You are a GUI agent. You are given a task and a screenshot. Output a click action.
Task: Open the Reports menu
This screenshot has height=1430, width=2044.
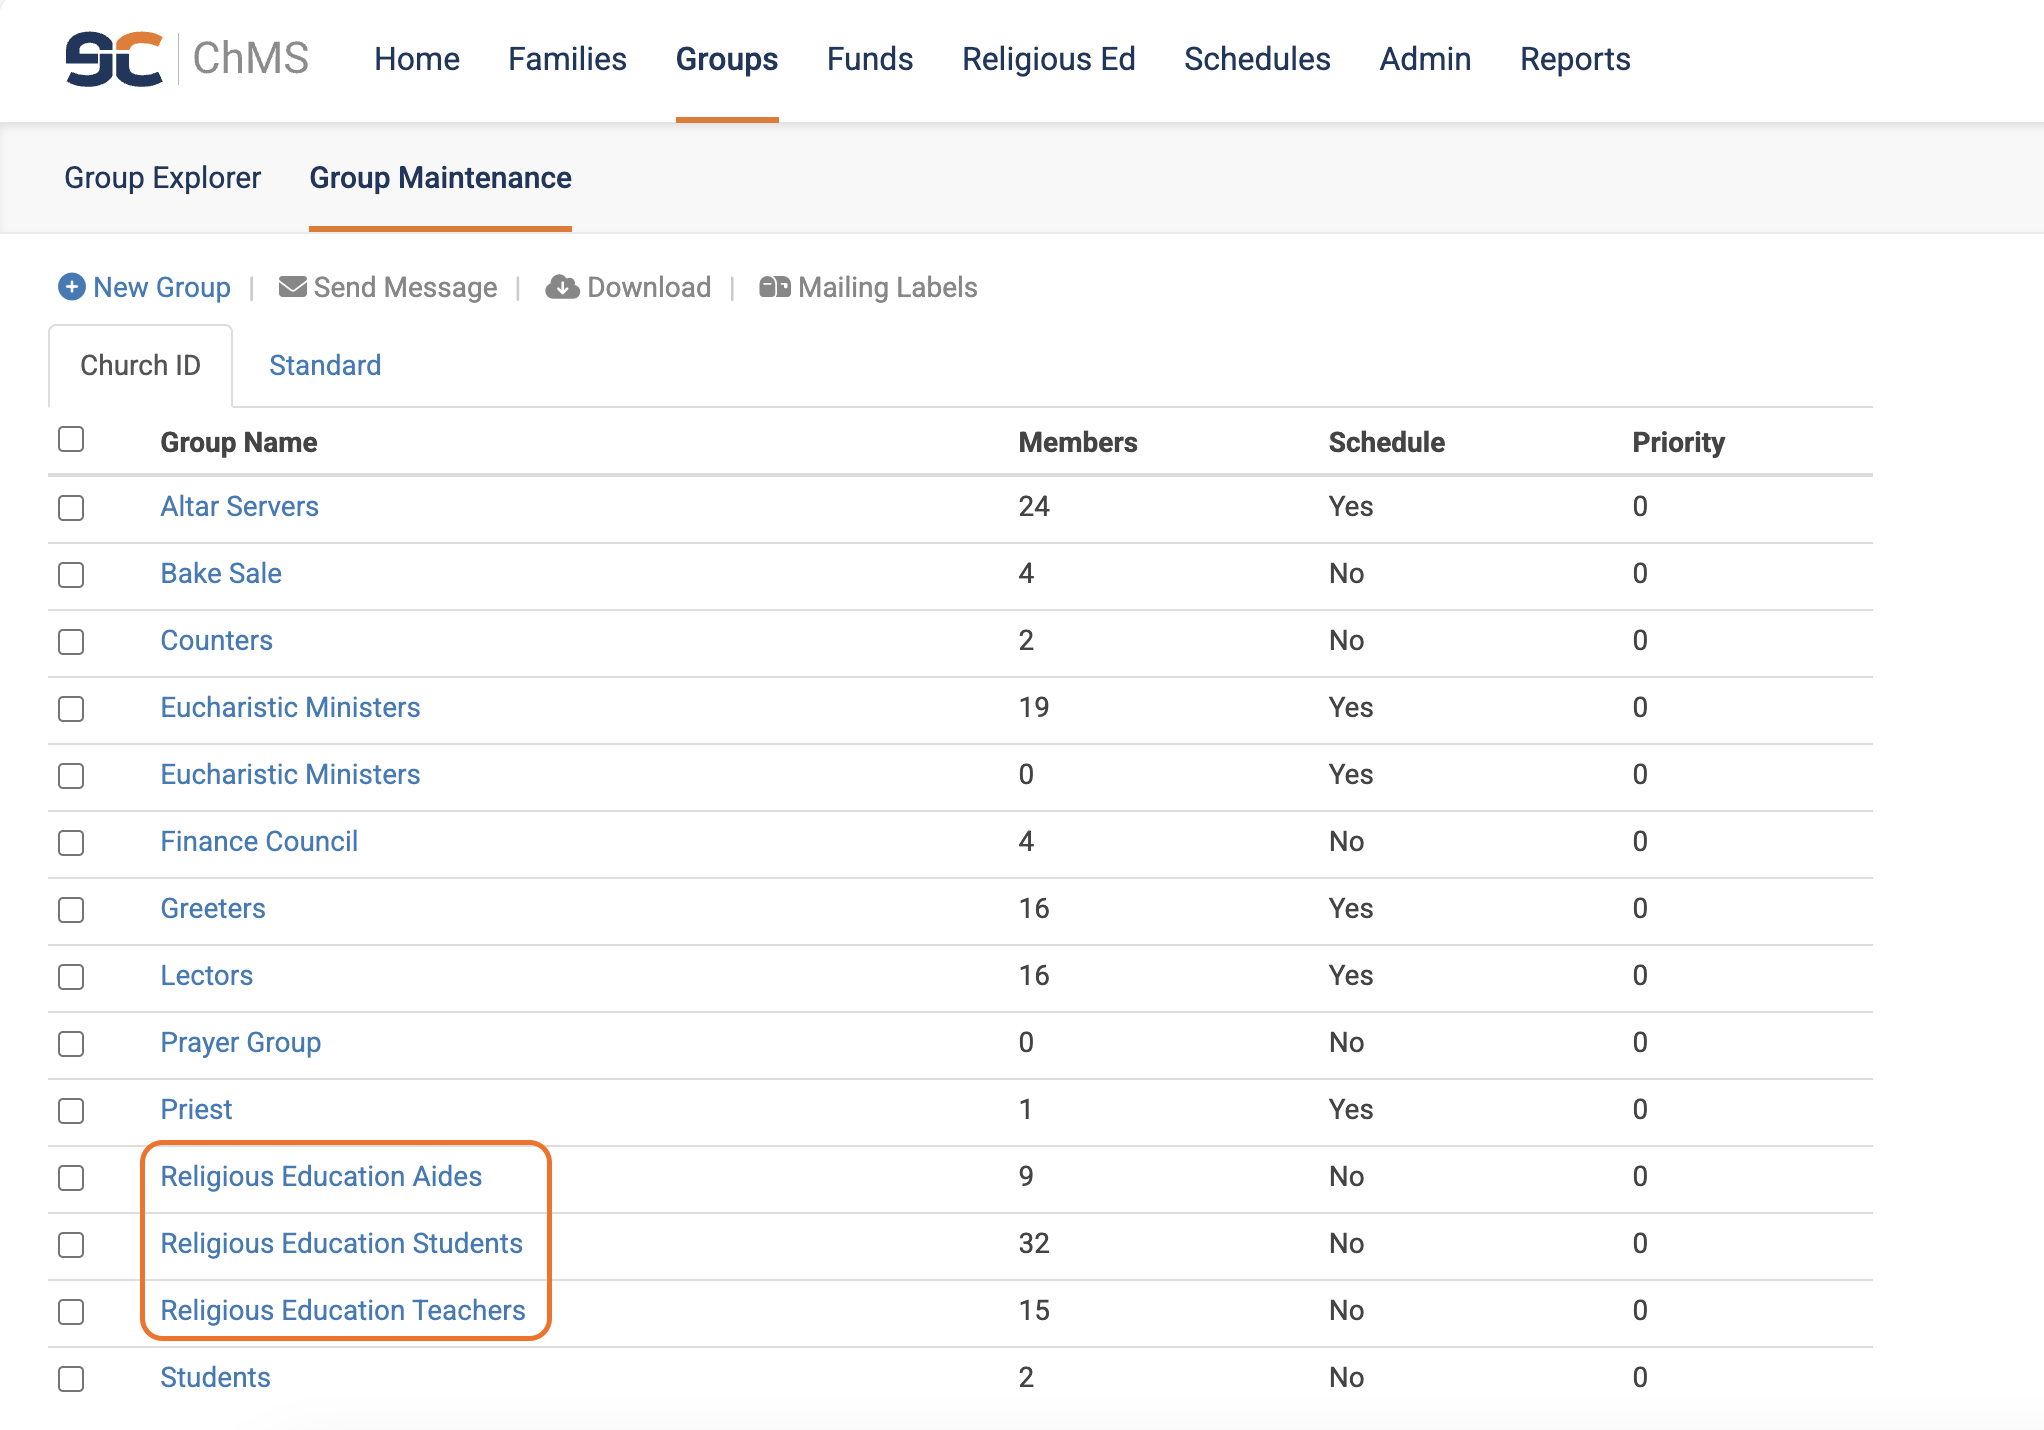pos(1575,59)
